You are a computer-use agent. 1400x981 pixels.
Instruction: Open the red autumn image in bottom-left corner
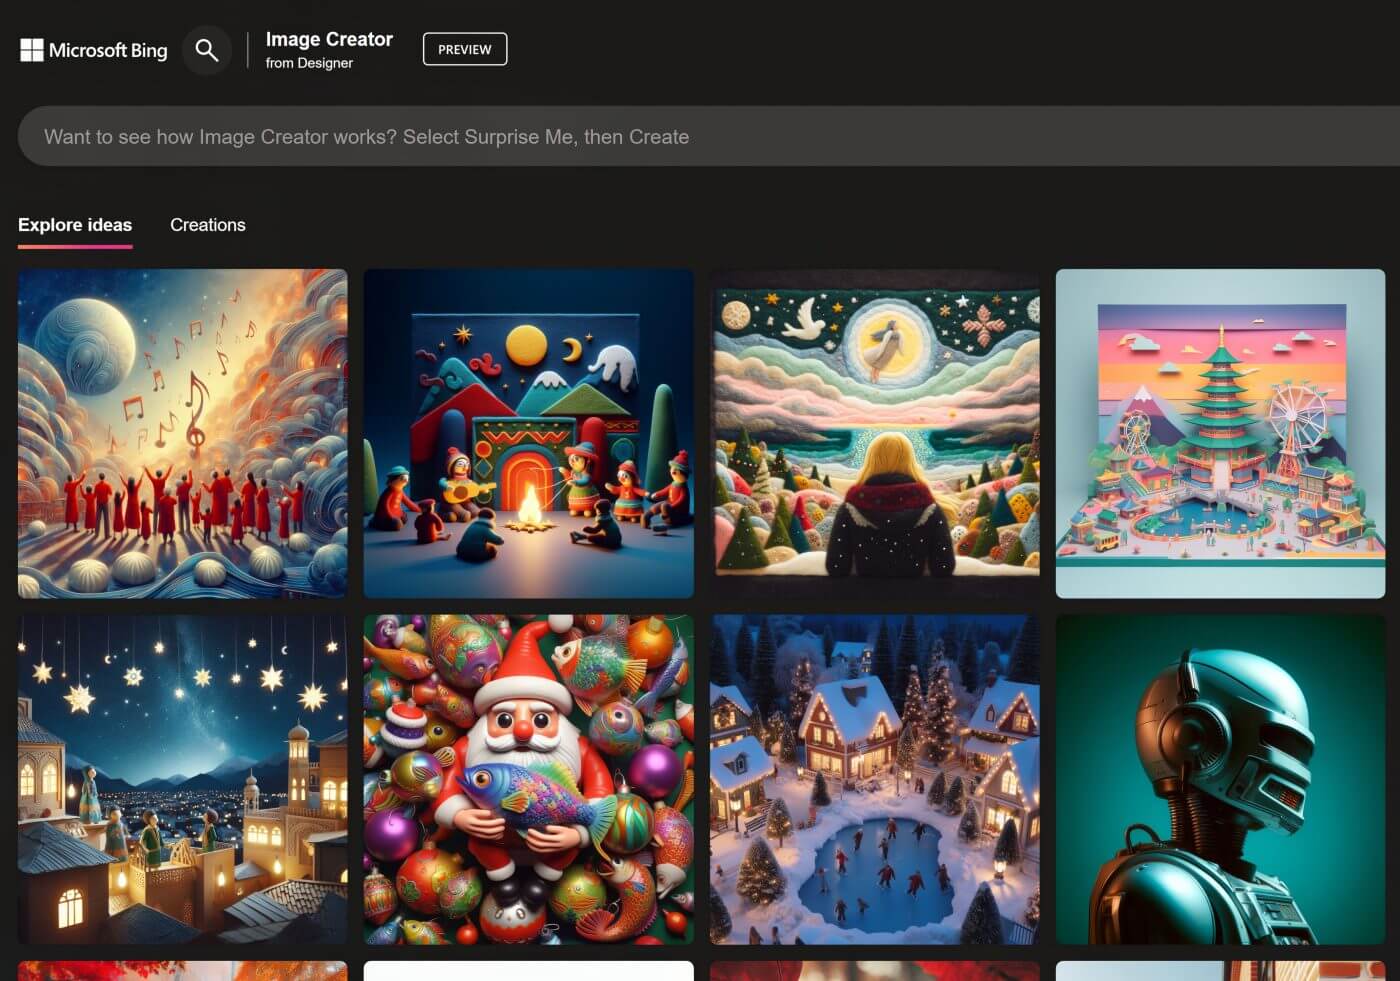point(182,970)
